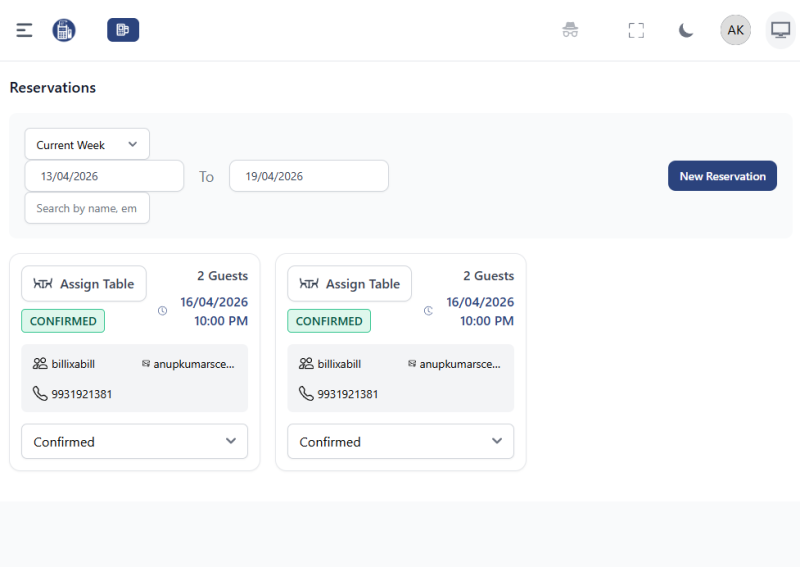Click 10:00 PM time on second card

[x=487, y=321]
